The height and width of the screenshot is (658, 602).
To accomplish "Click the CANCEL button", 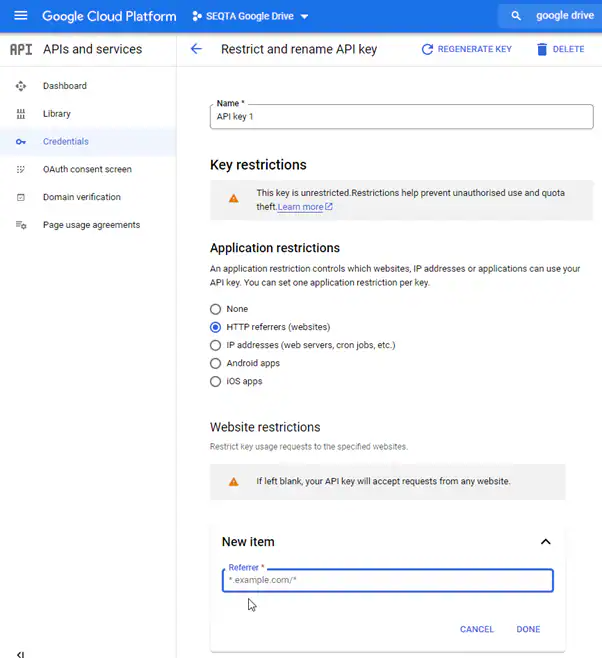I will (x=477, y=629).
